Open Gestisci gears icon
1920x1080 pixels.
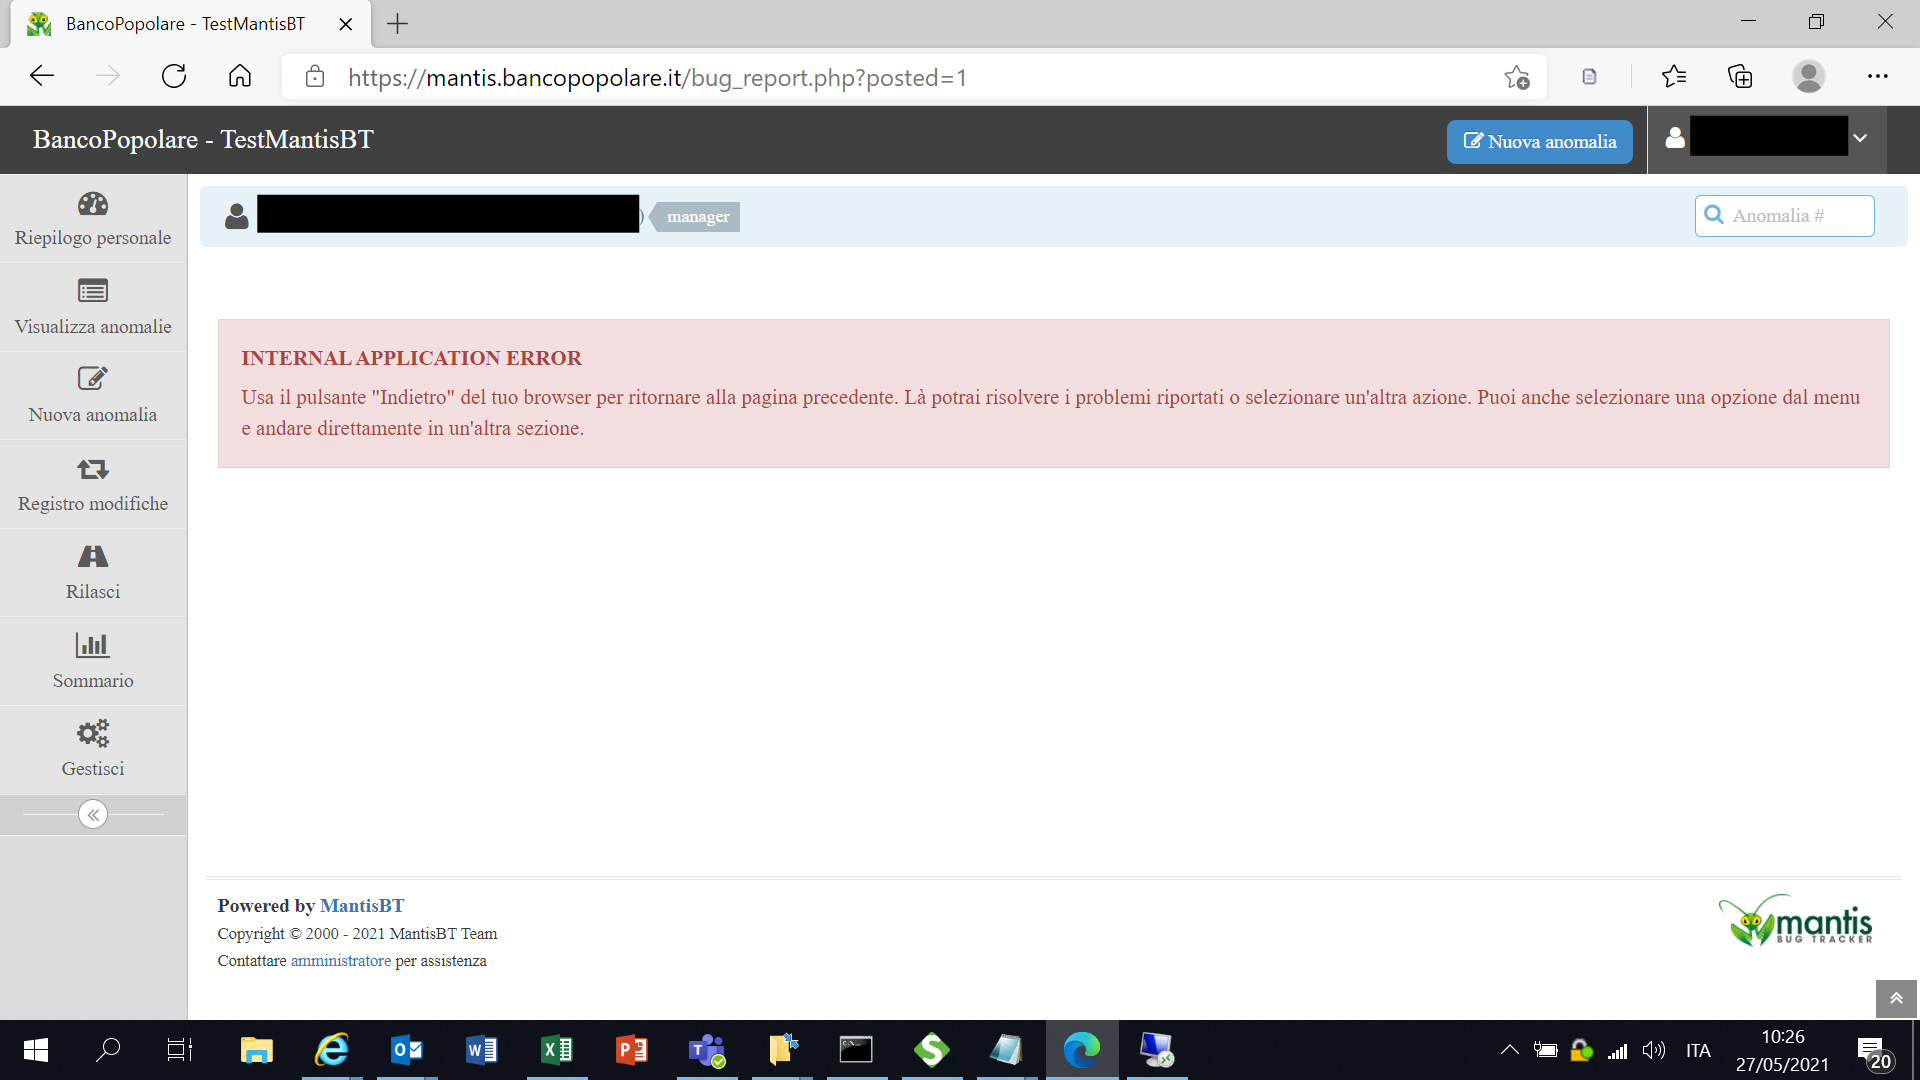tap(93, 733)
